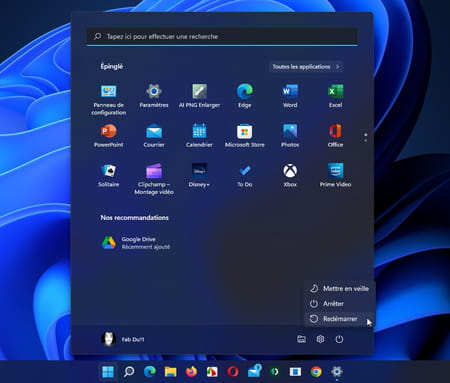Screen dimensions: 450x383
Task: Open the Photos app
Action: [x=290, y=136]
